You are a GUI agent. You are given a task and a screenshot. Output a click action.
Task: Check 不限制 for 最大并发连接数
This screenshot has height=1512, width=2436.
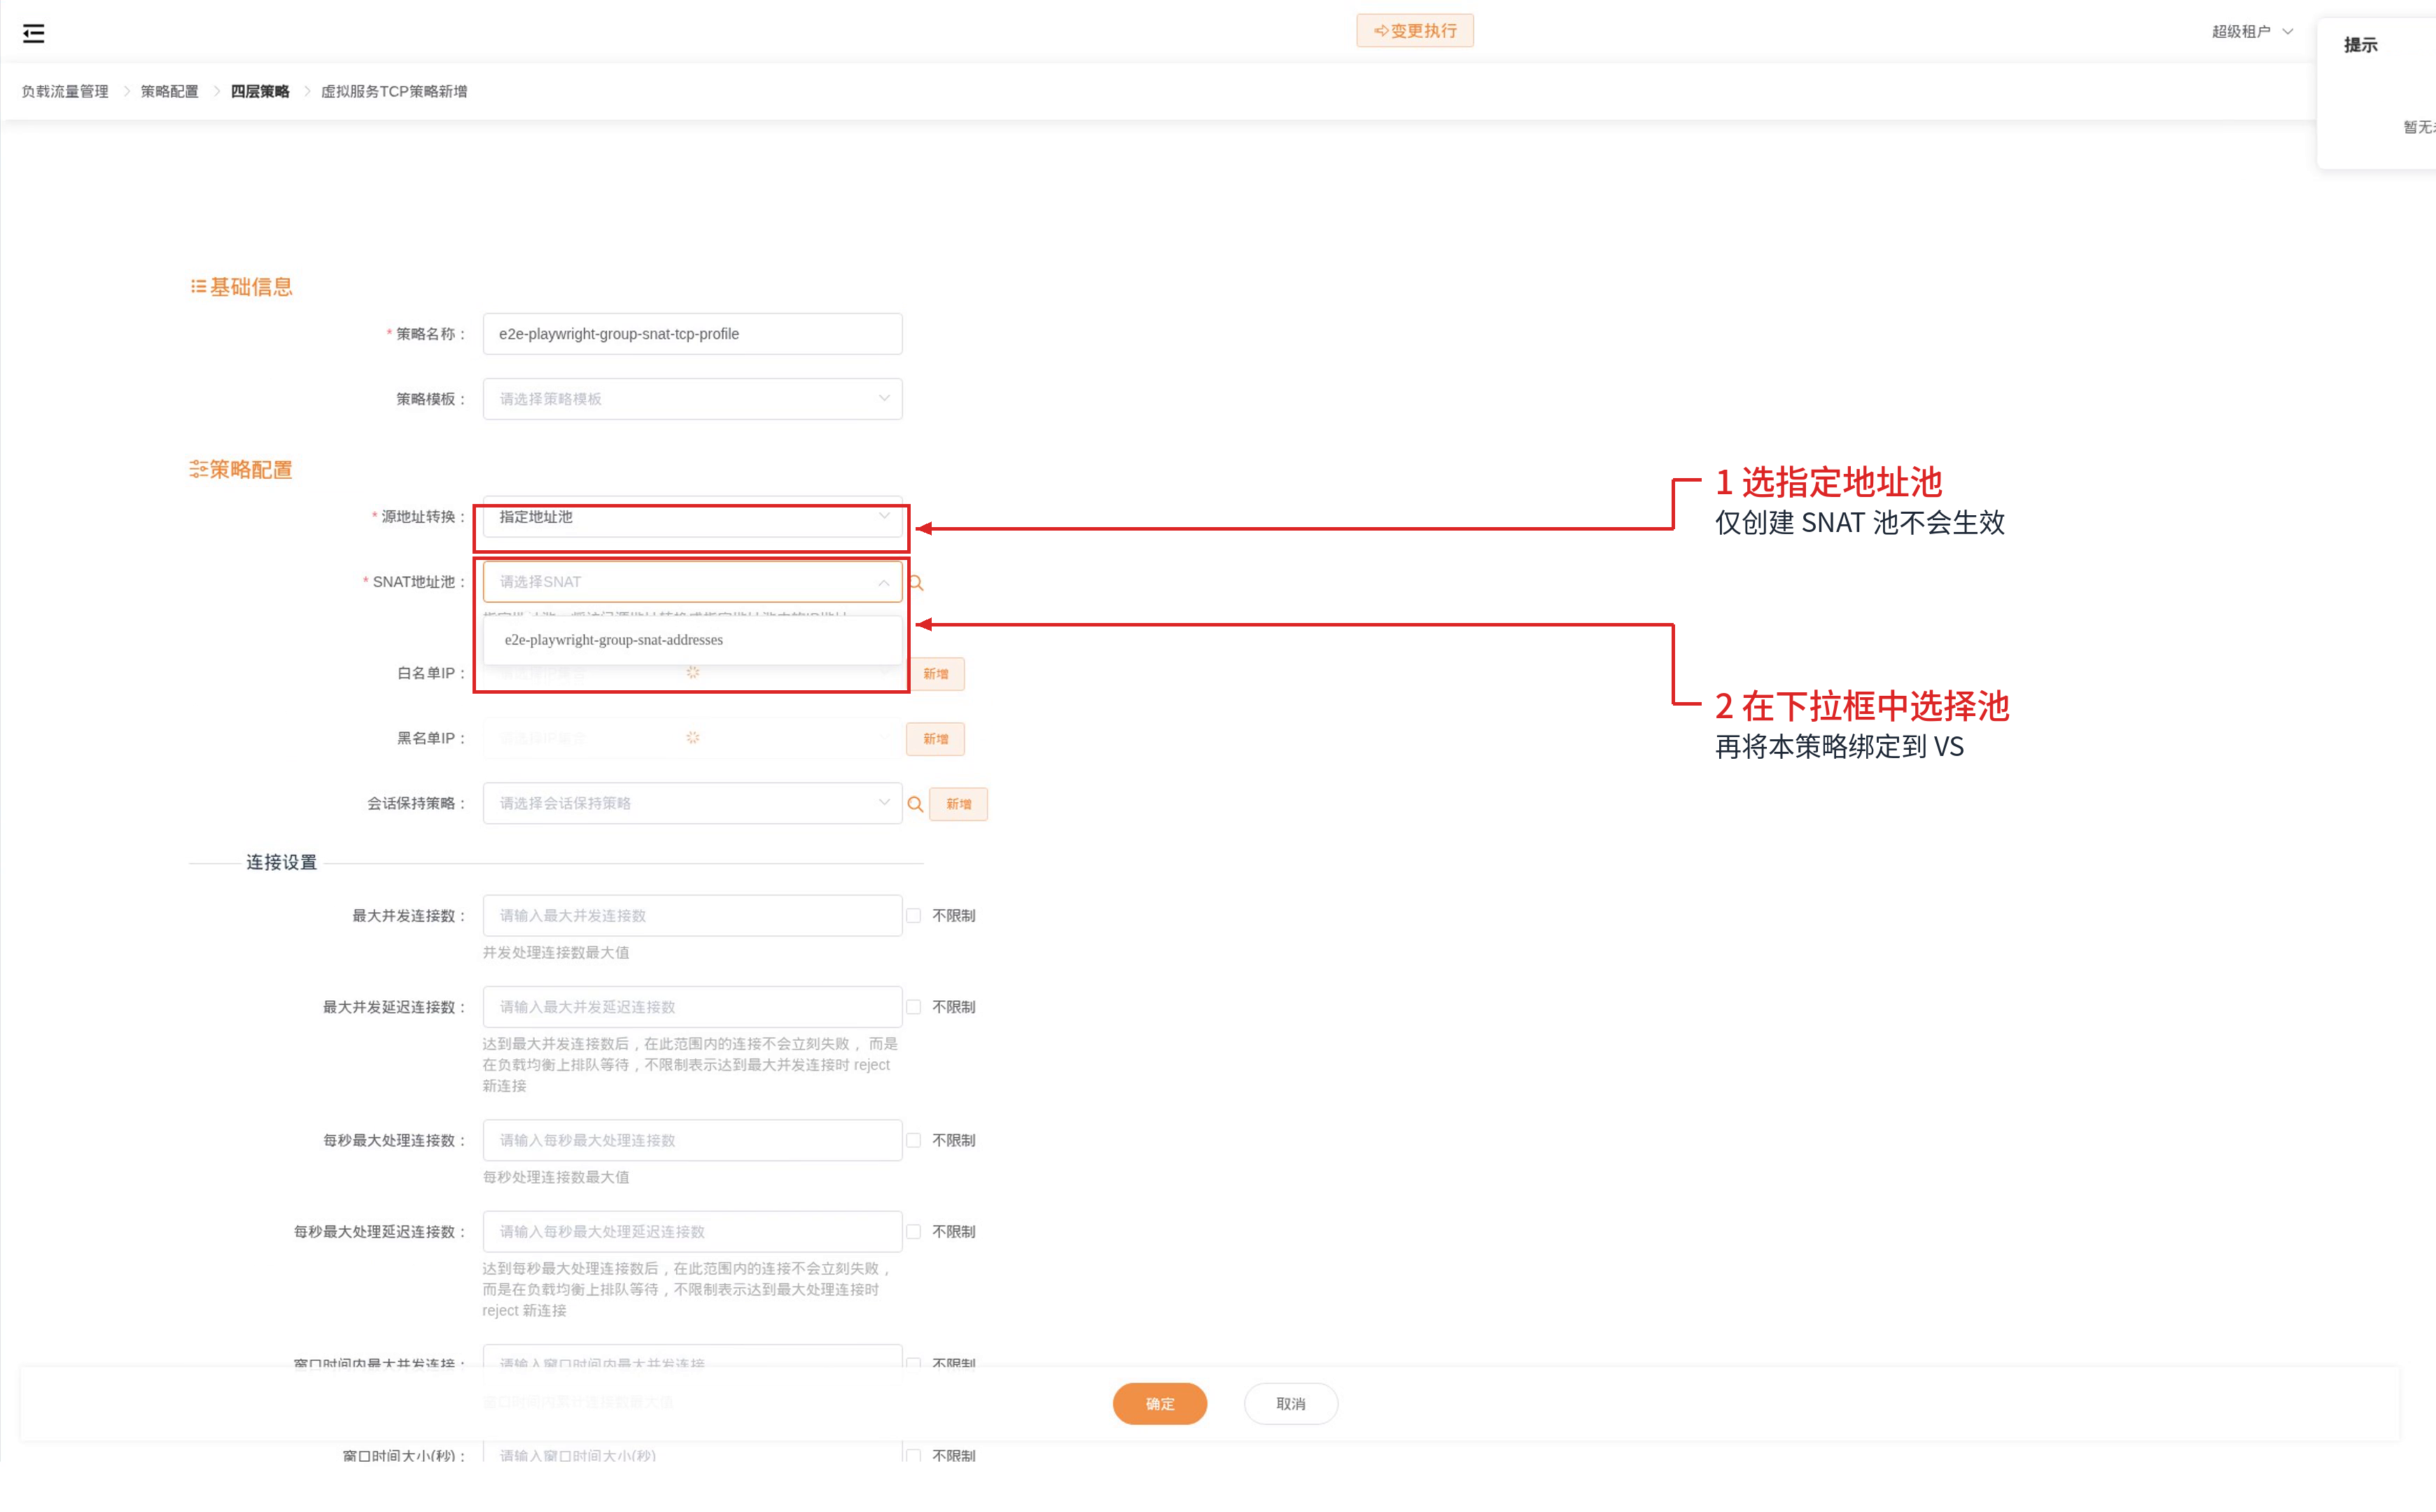pyautogui.click(x=913, y=915)
